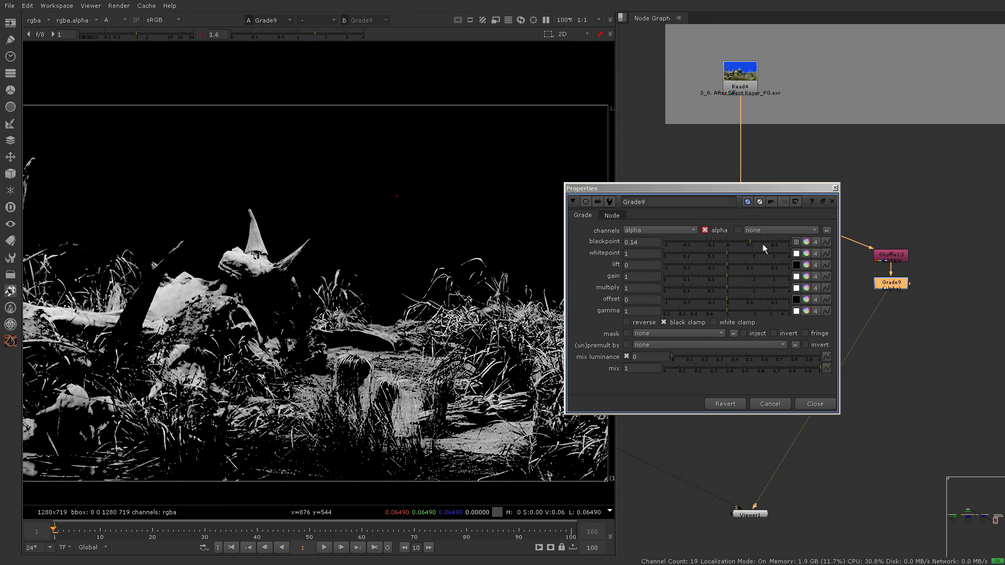Select the 3D cube tool in left toolbar
The height and width of the screenshot is (565, 1005).
[10, 174]
